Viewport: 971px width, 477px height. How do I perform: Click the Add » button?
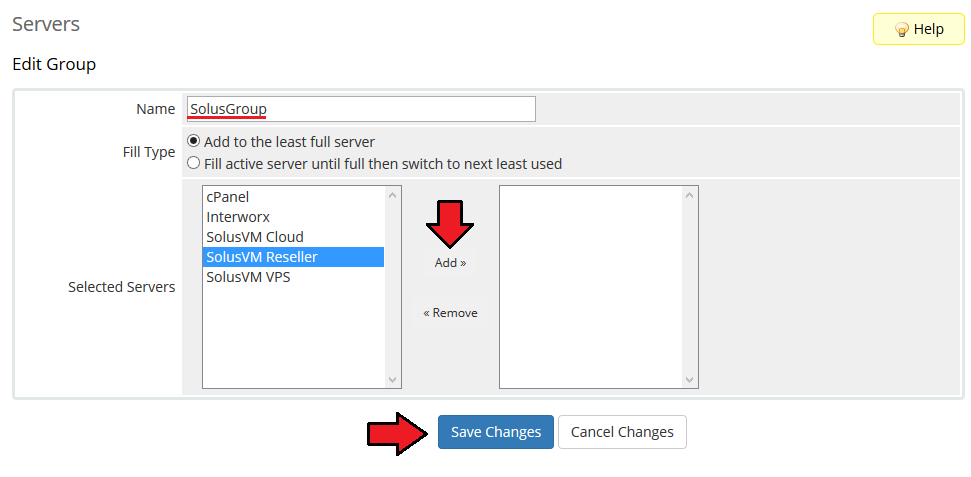450,263
